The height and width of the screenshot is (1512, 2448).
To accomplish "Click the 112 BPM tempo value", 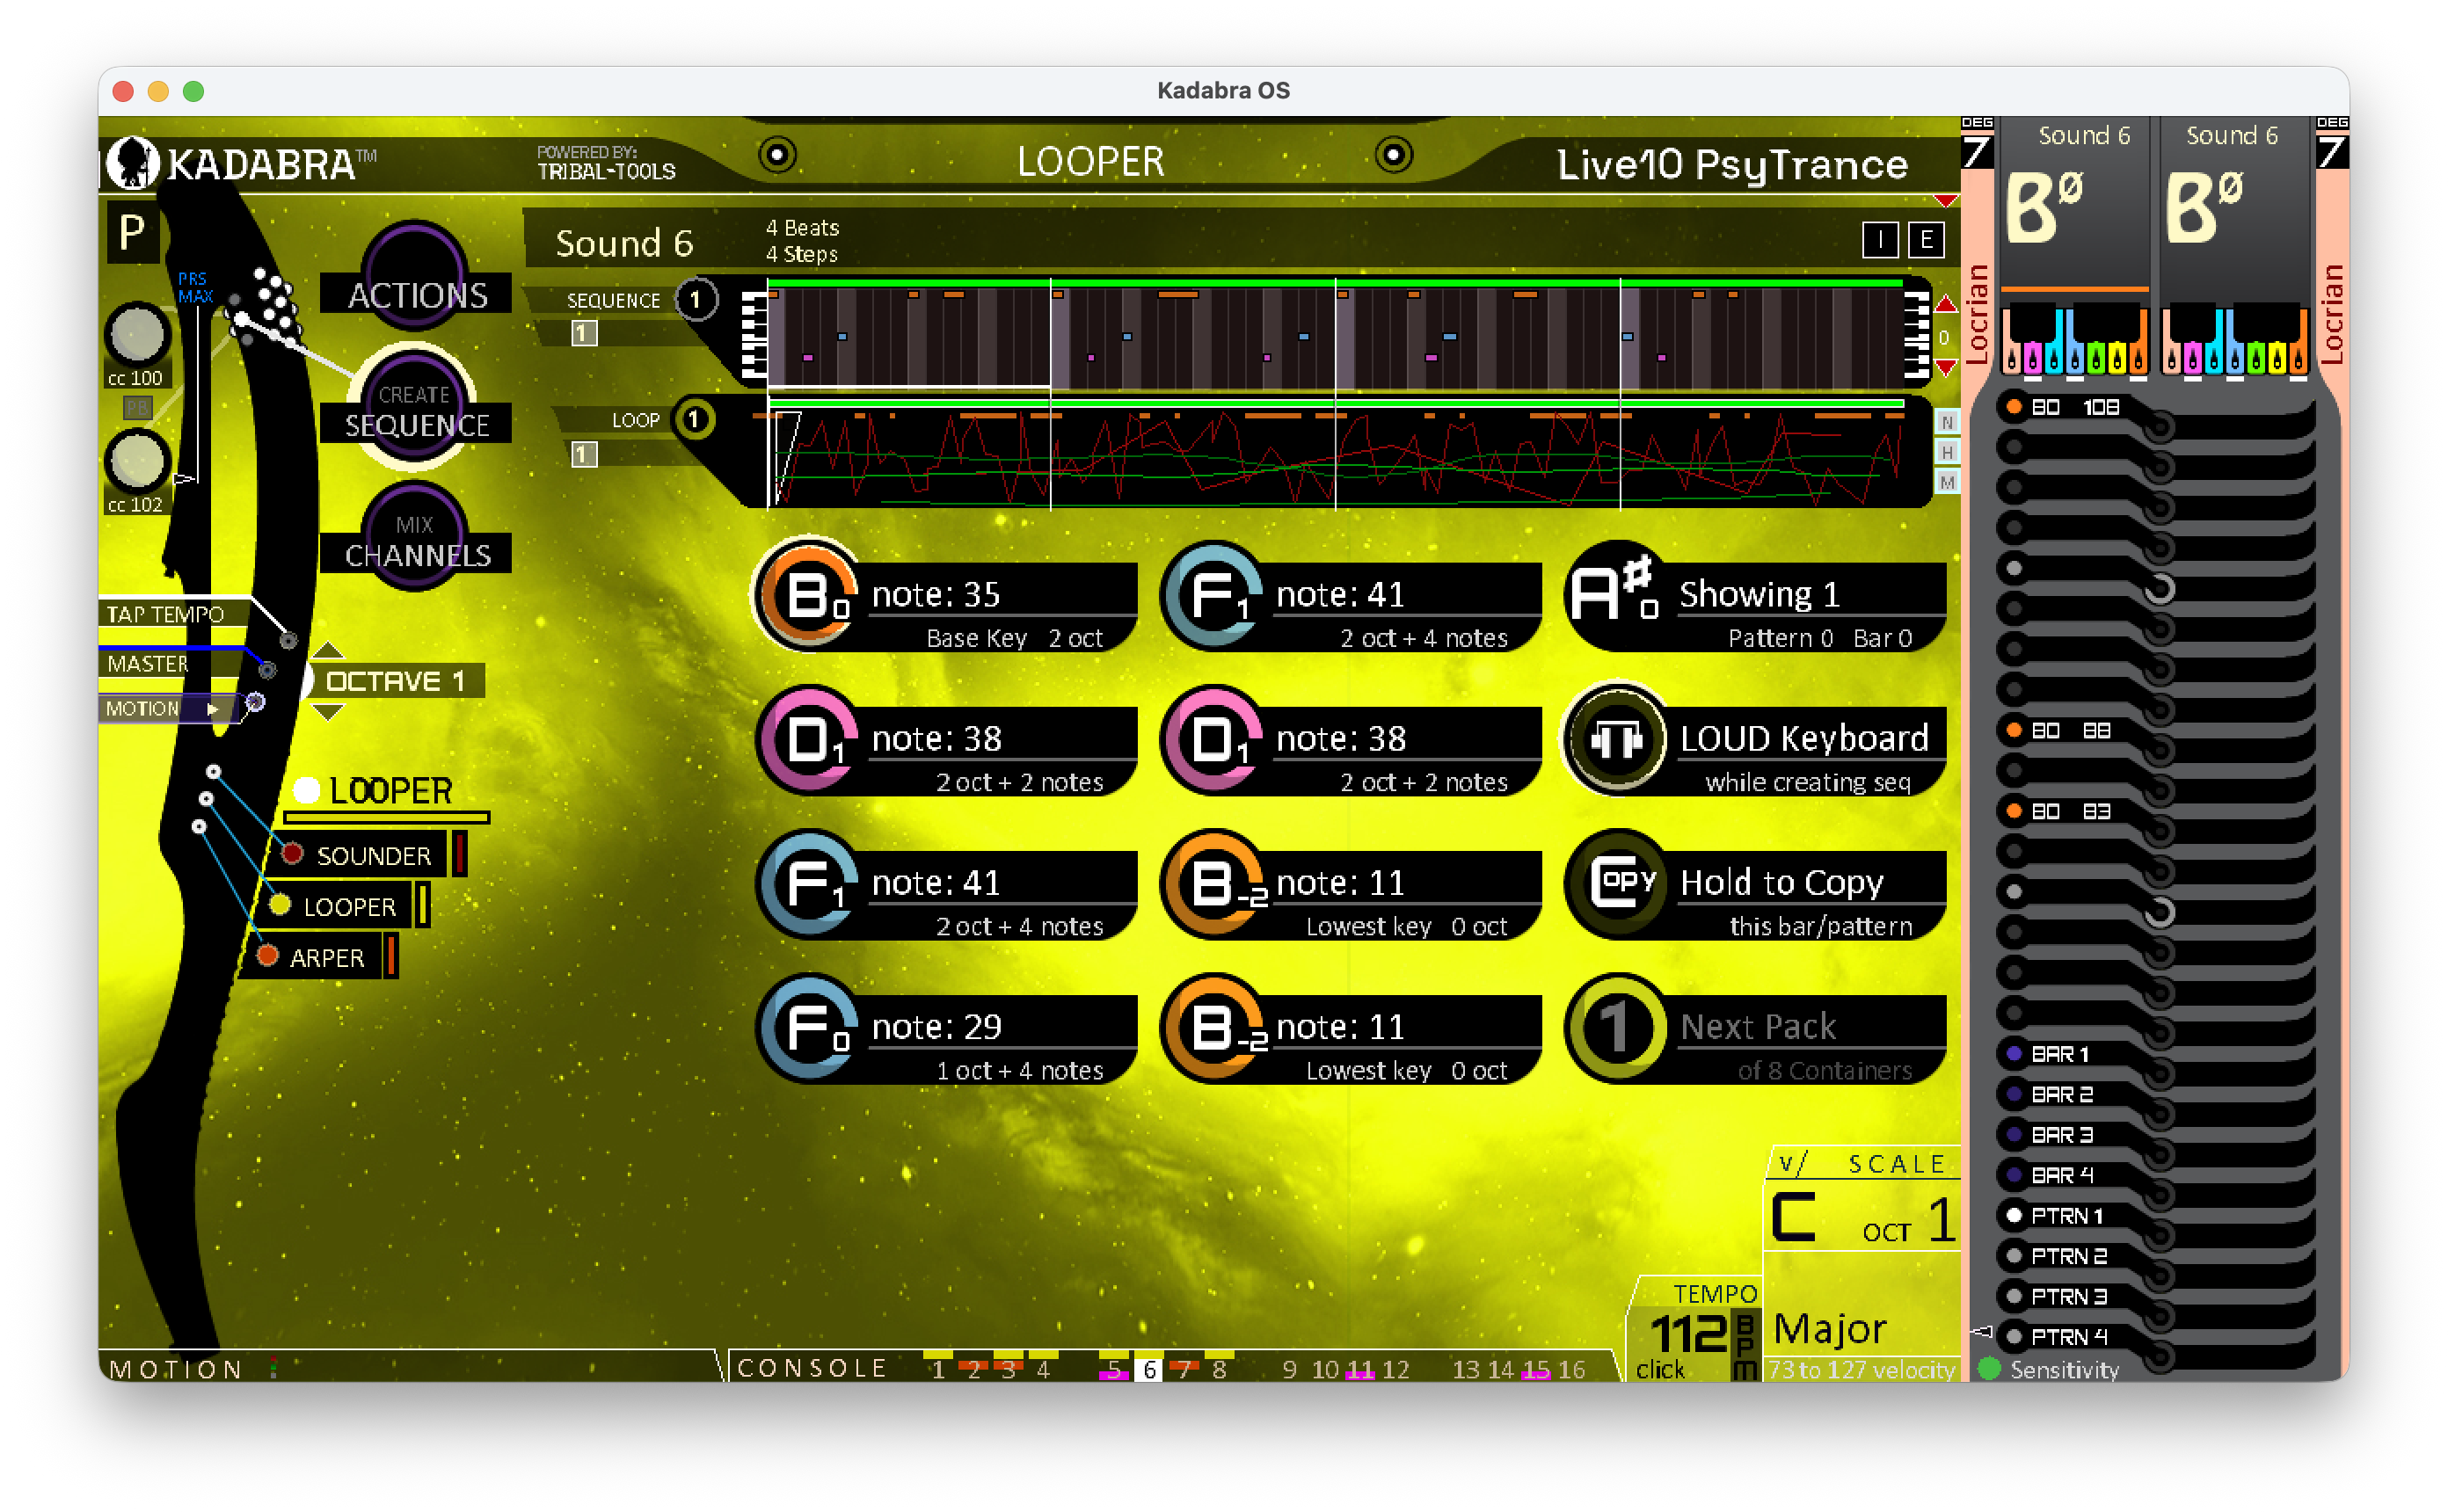I will [1689, 1333].
